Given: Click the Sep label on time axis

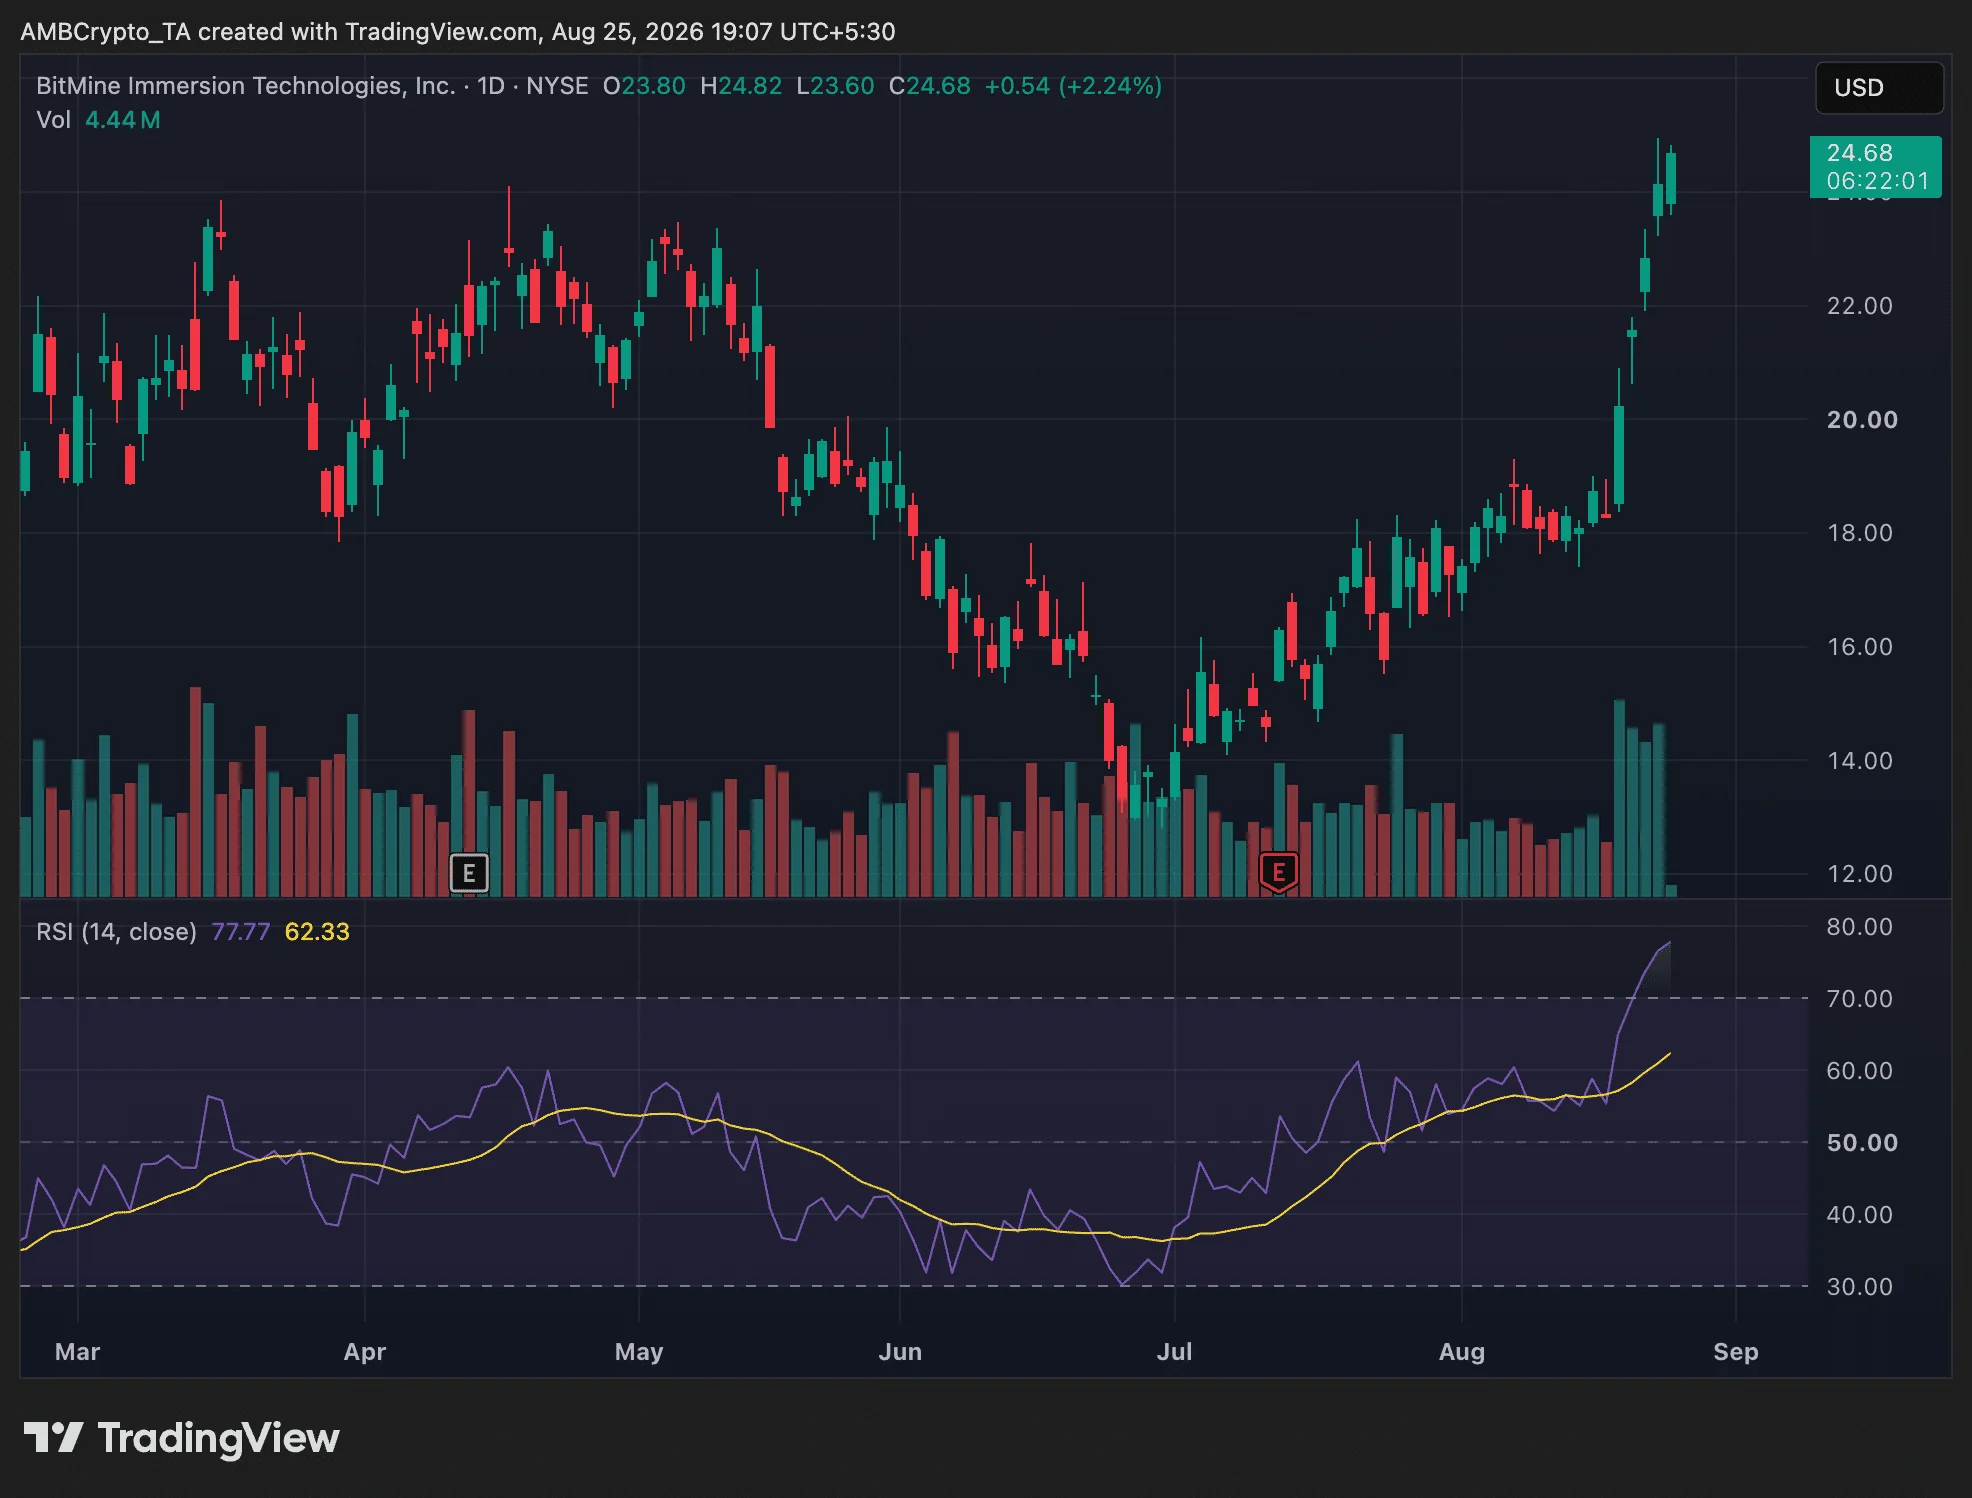Looking at the screenshot, I should pos(1736,1352).
